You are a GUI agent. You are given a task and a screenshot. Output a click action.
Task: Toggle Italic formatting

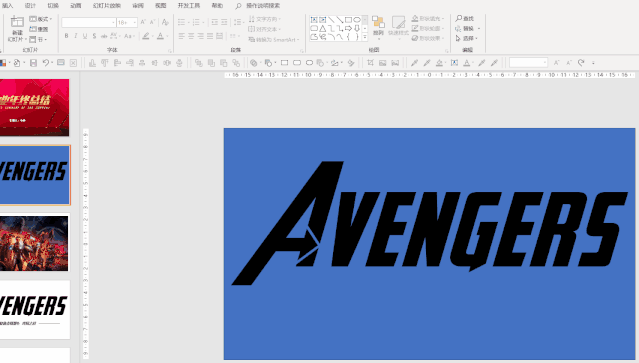[76, 36]
